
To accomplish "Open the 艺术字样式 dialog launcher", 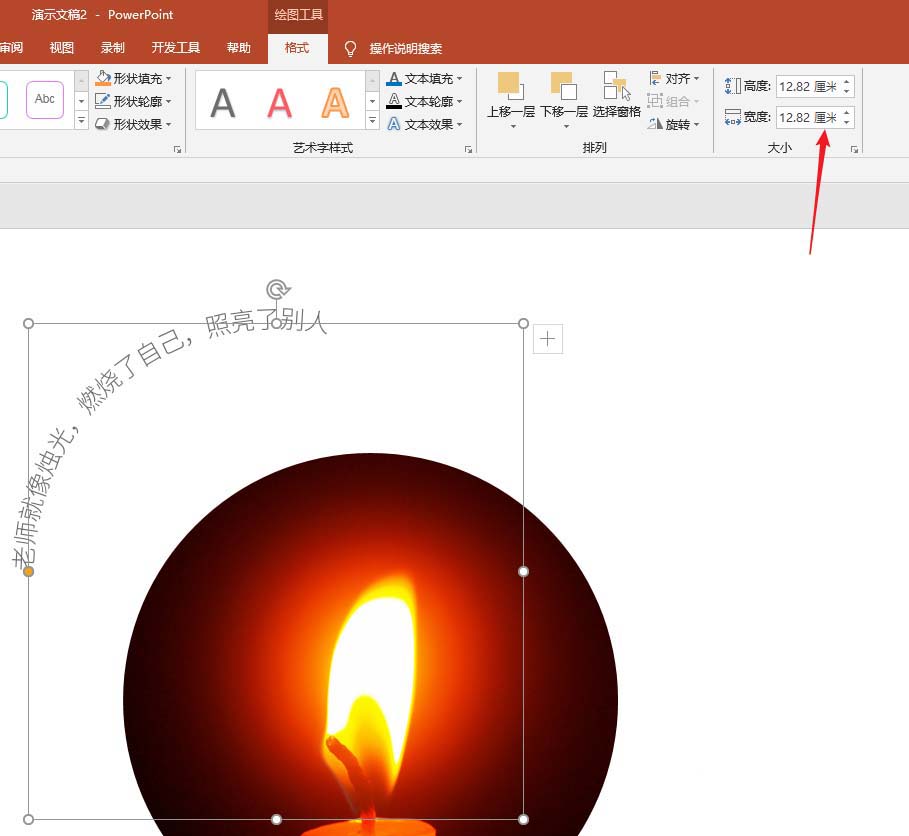I will (x=468, y=150).
